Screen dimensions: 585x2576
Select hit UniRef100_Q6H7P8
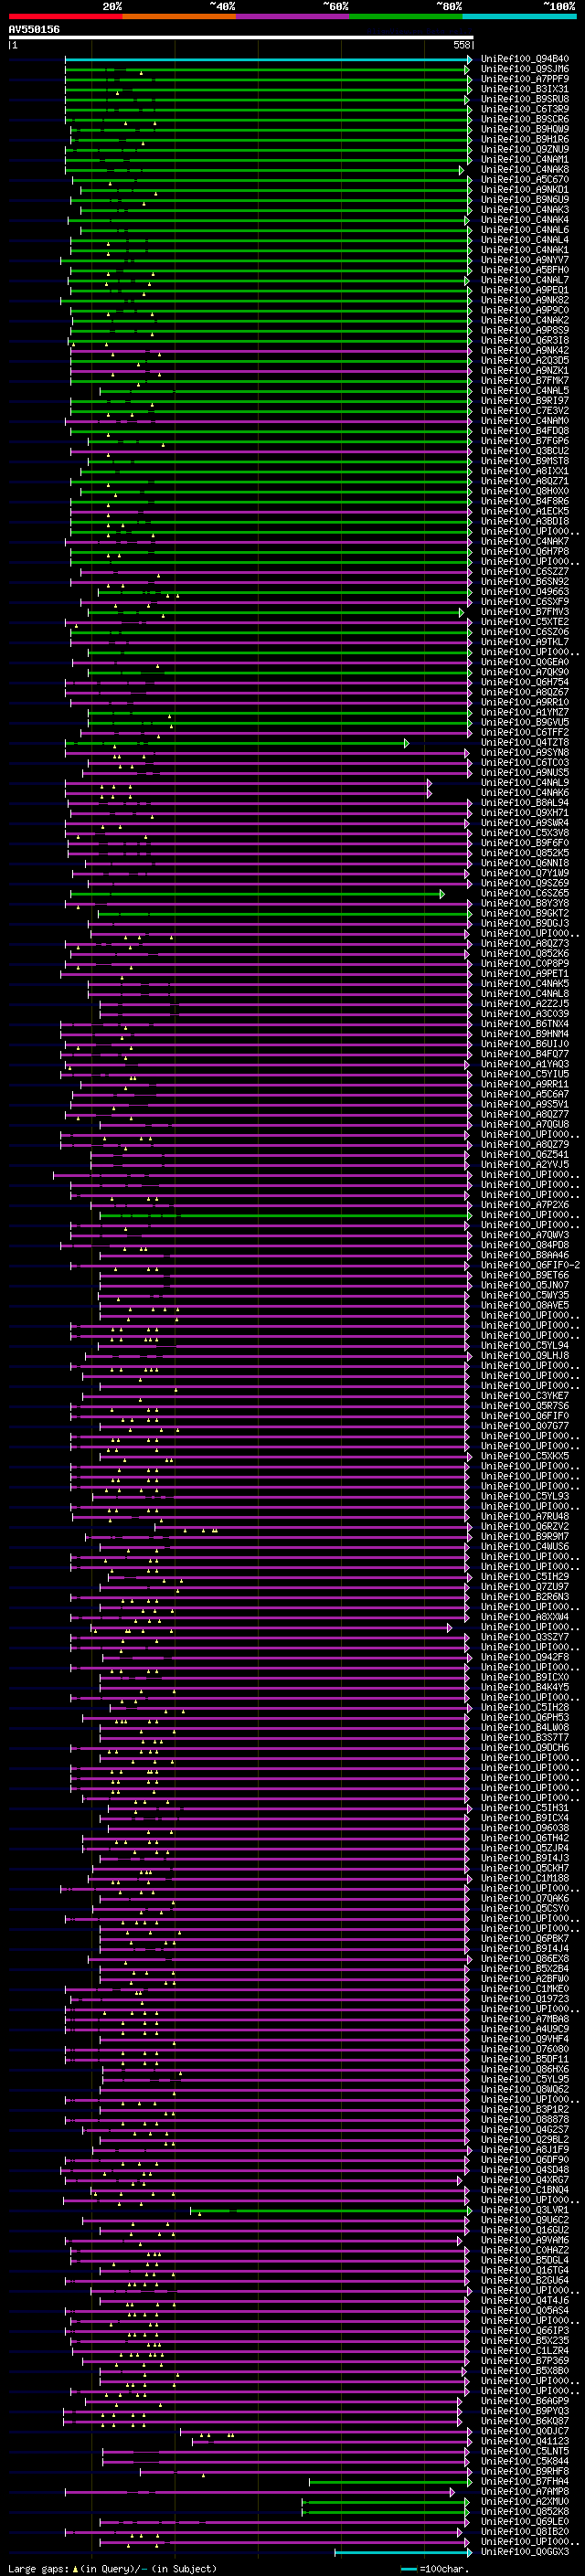pos(525,552)
